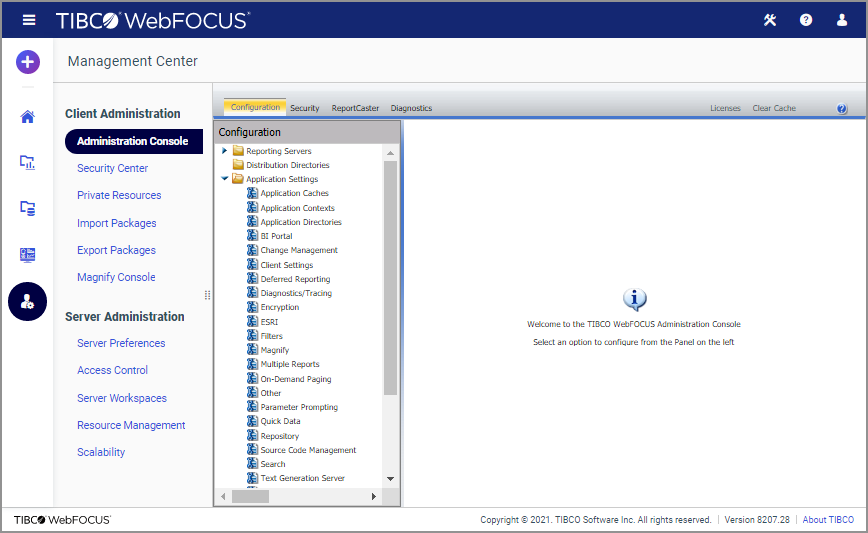Image resolution: width=868 pixels, height=533 pixels.
Task: Select Deferred Reporting in the tree
Action: tap(295, 279)
